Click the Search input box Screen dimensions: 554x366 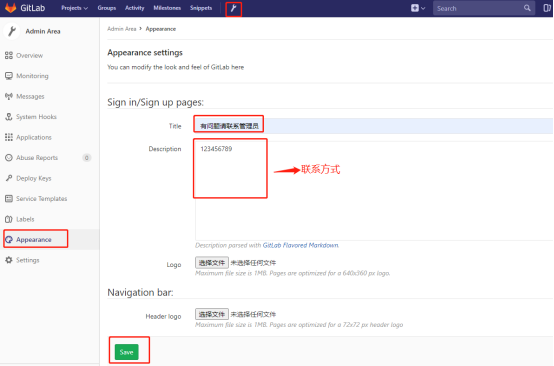[x=483, y=8]
